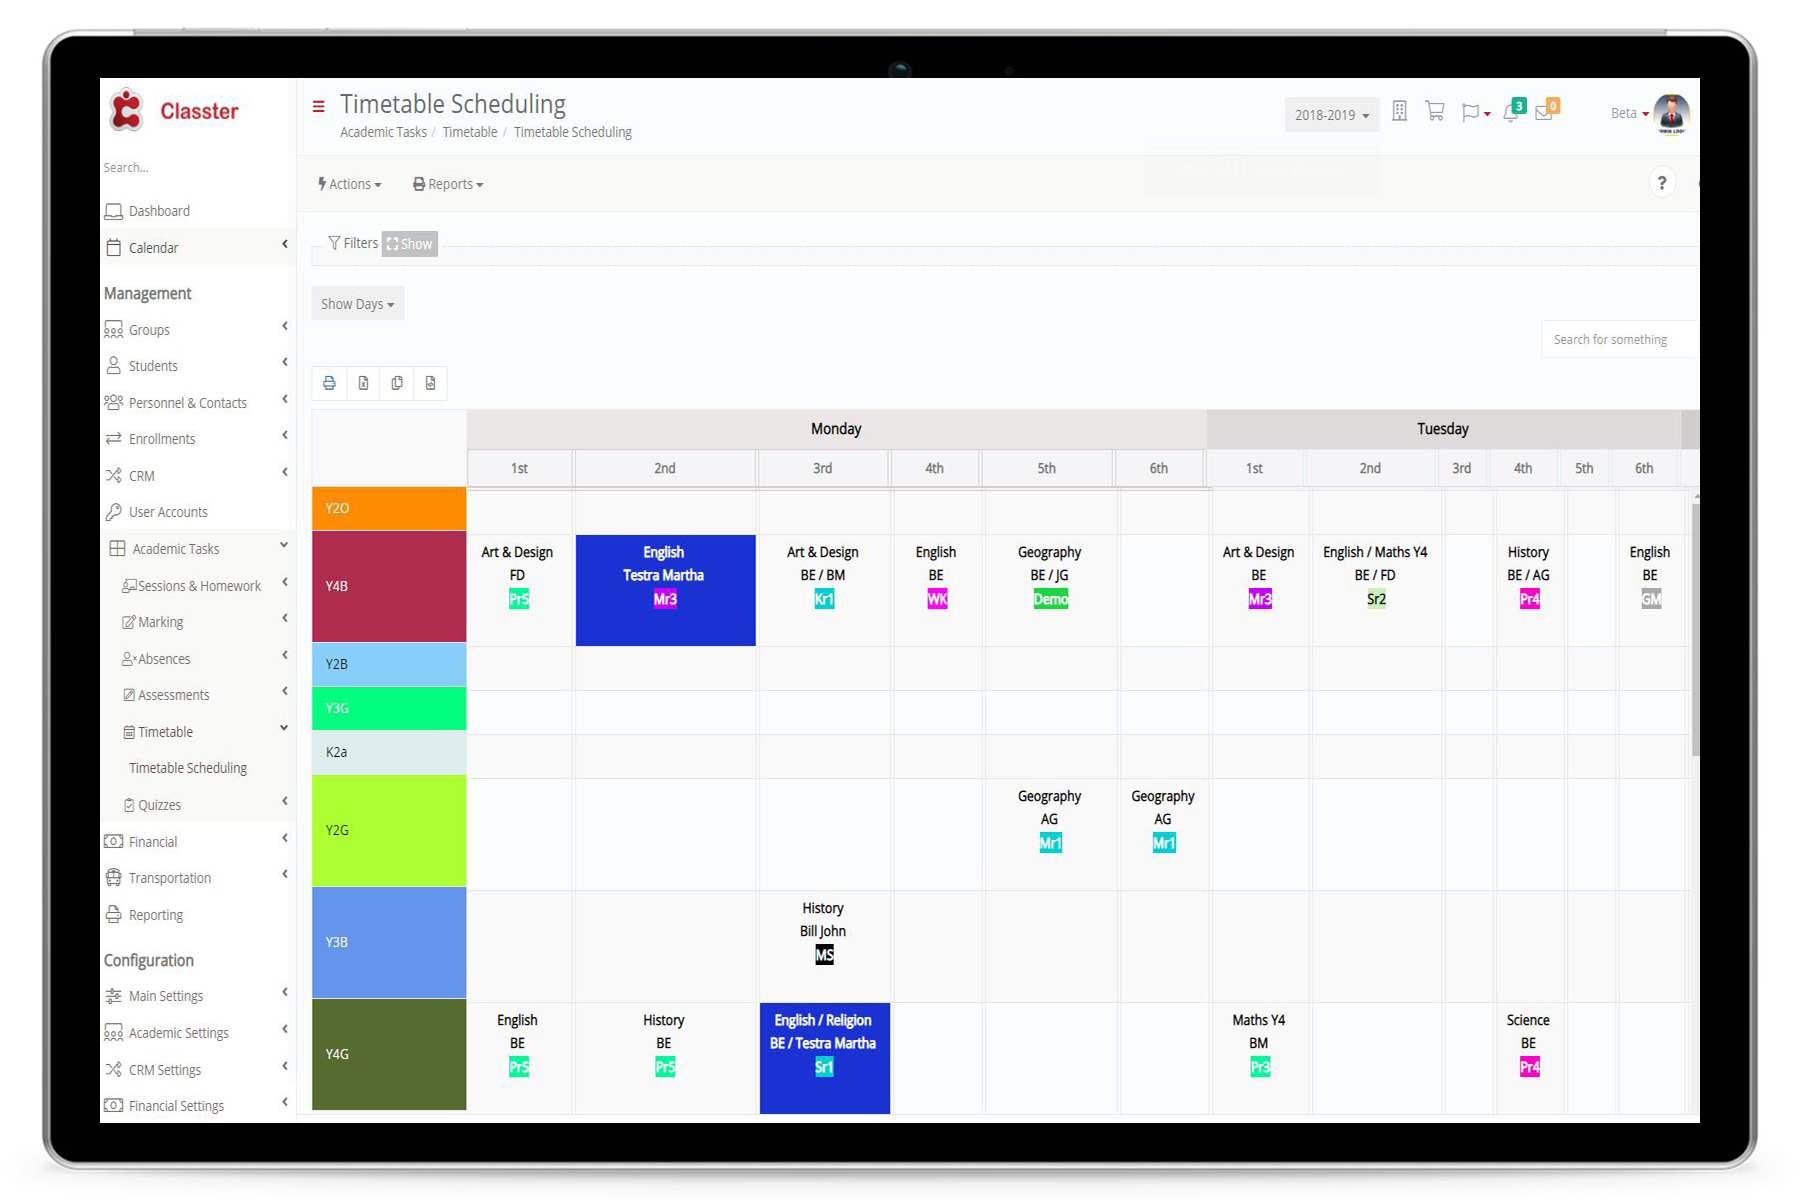The image size is (1800, 1200).
Task: Open History Bill John MS session
Action: (x=823, y=933)
